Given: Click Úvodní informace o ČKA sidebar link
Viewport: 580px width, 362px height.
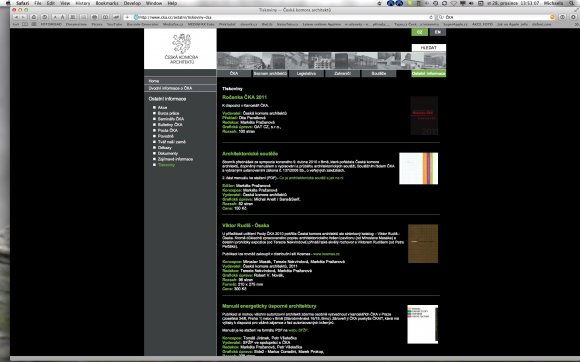Looking at the screenshot, I should [180, 88].
